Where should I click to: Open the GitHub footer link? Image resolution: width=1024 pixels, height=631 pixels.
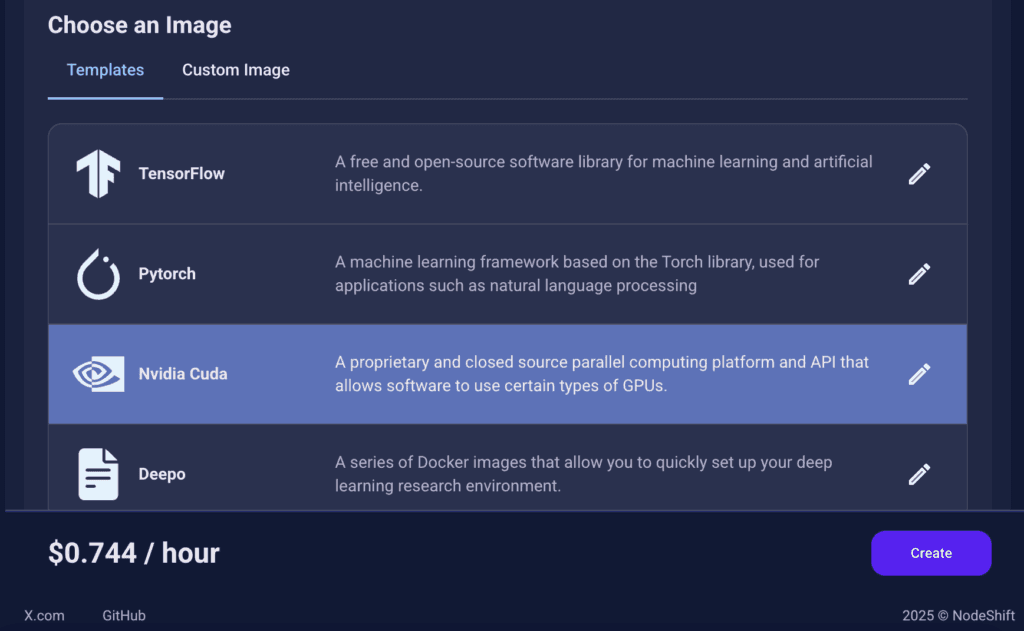coord(124,615)
